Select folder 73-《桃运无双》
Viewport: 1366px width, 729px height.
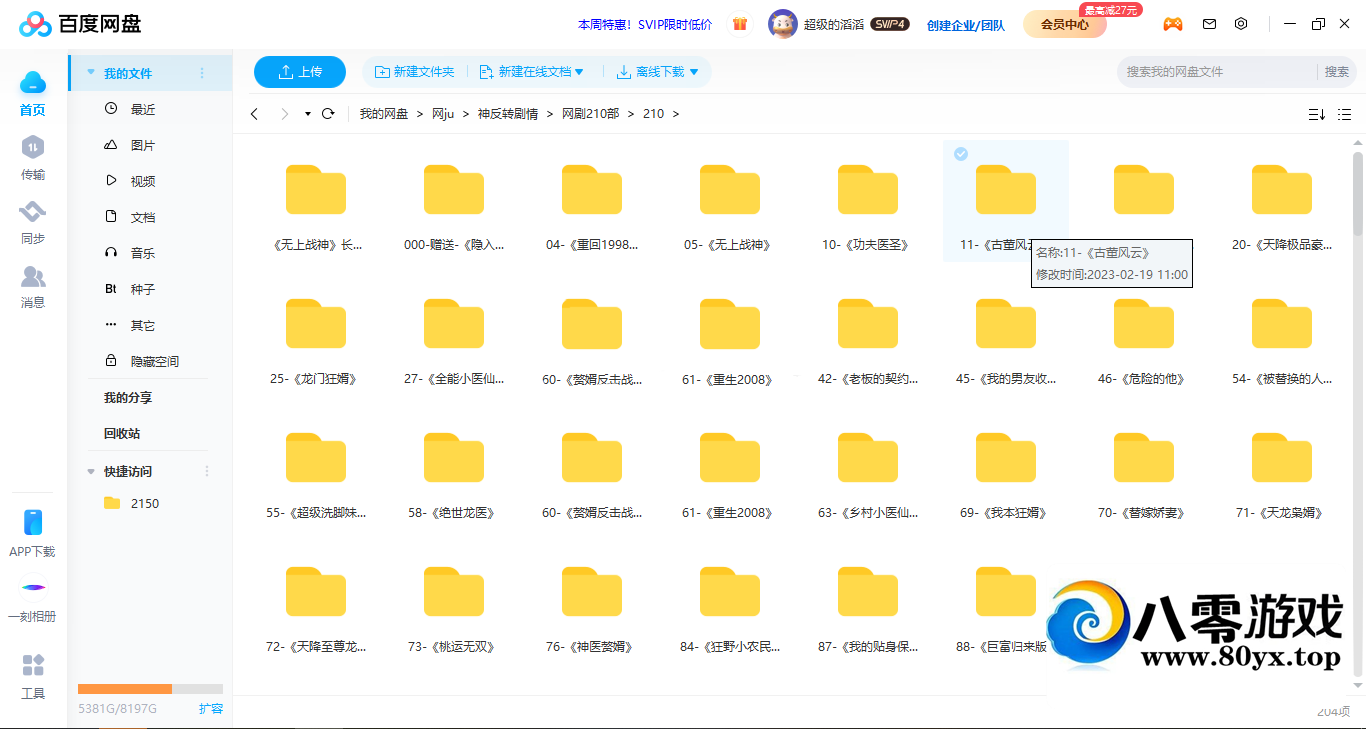click(x=453, y=606)
